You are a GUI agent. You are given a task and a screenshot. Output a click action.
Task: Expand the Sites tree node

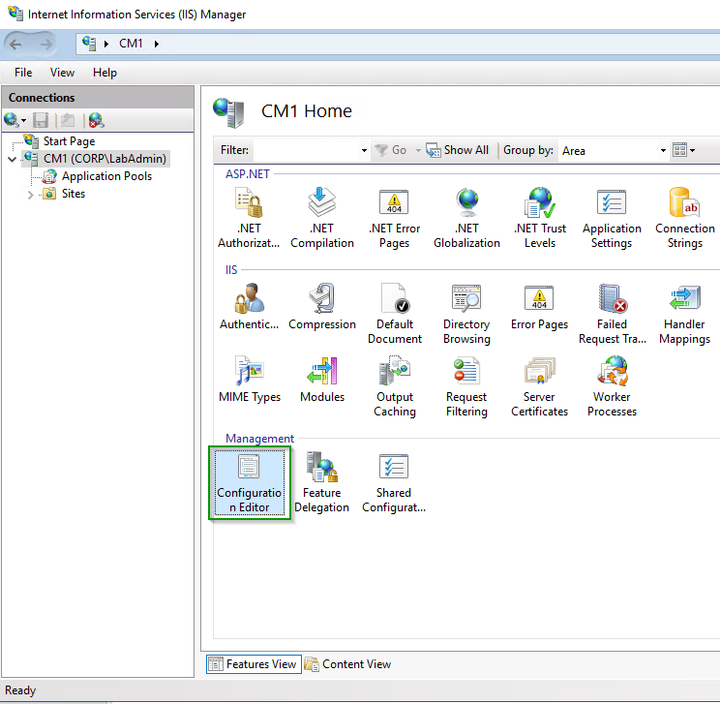click(30, 195)
